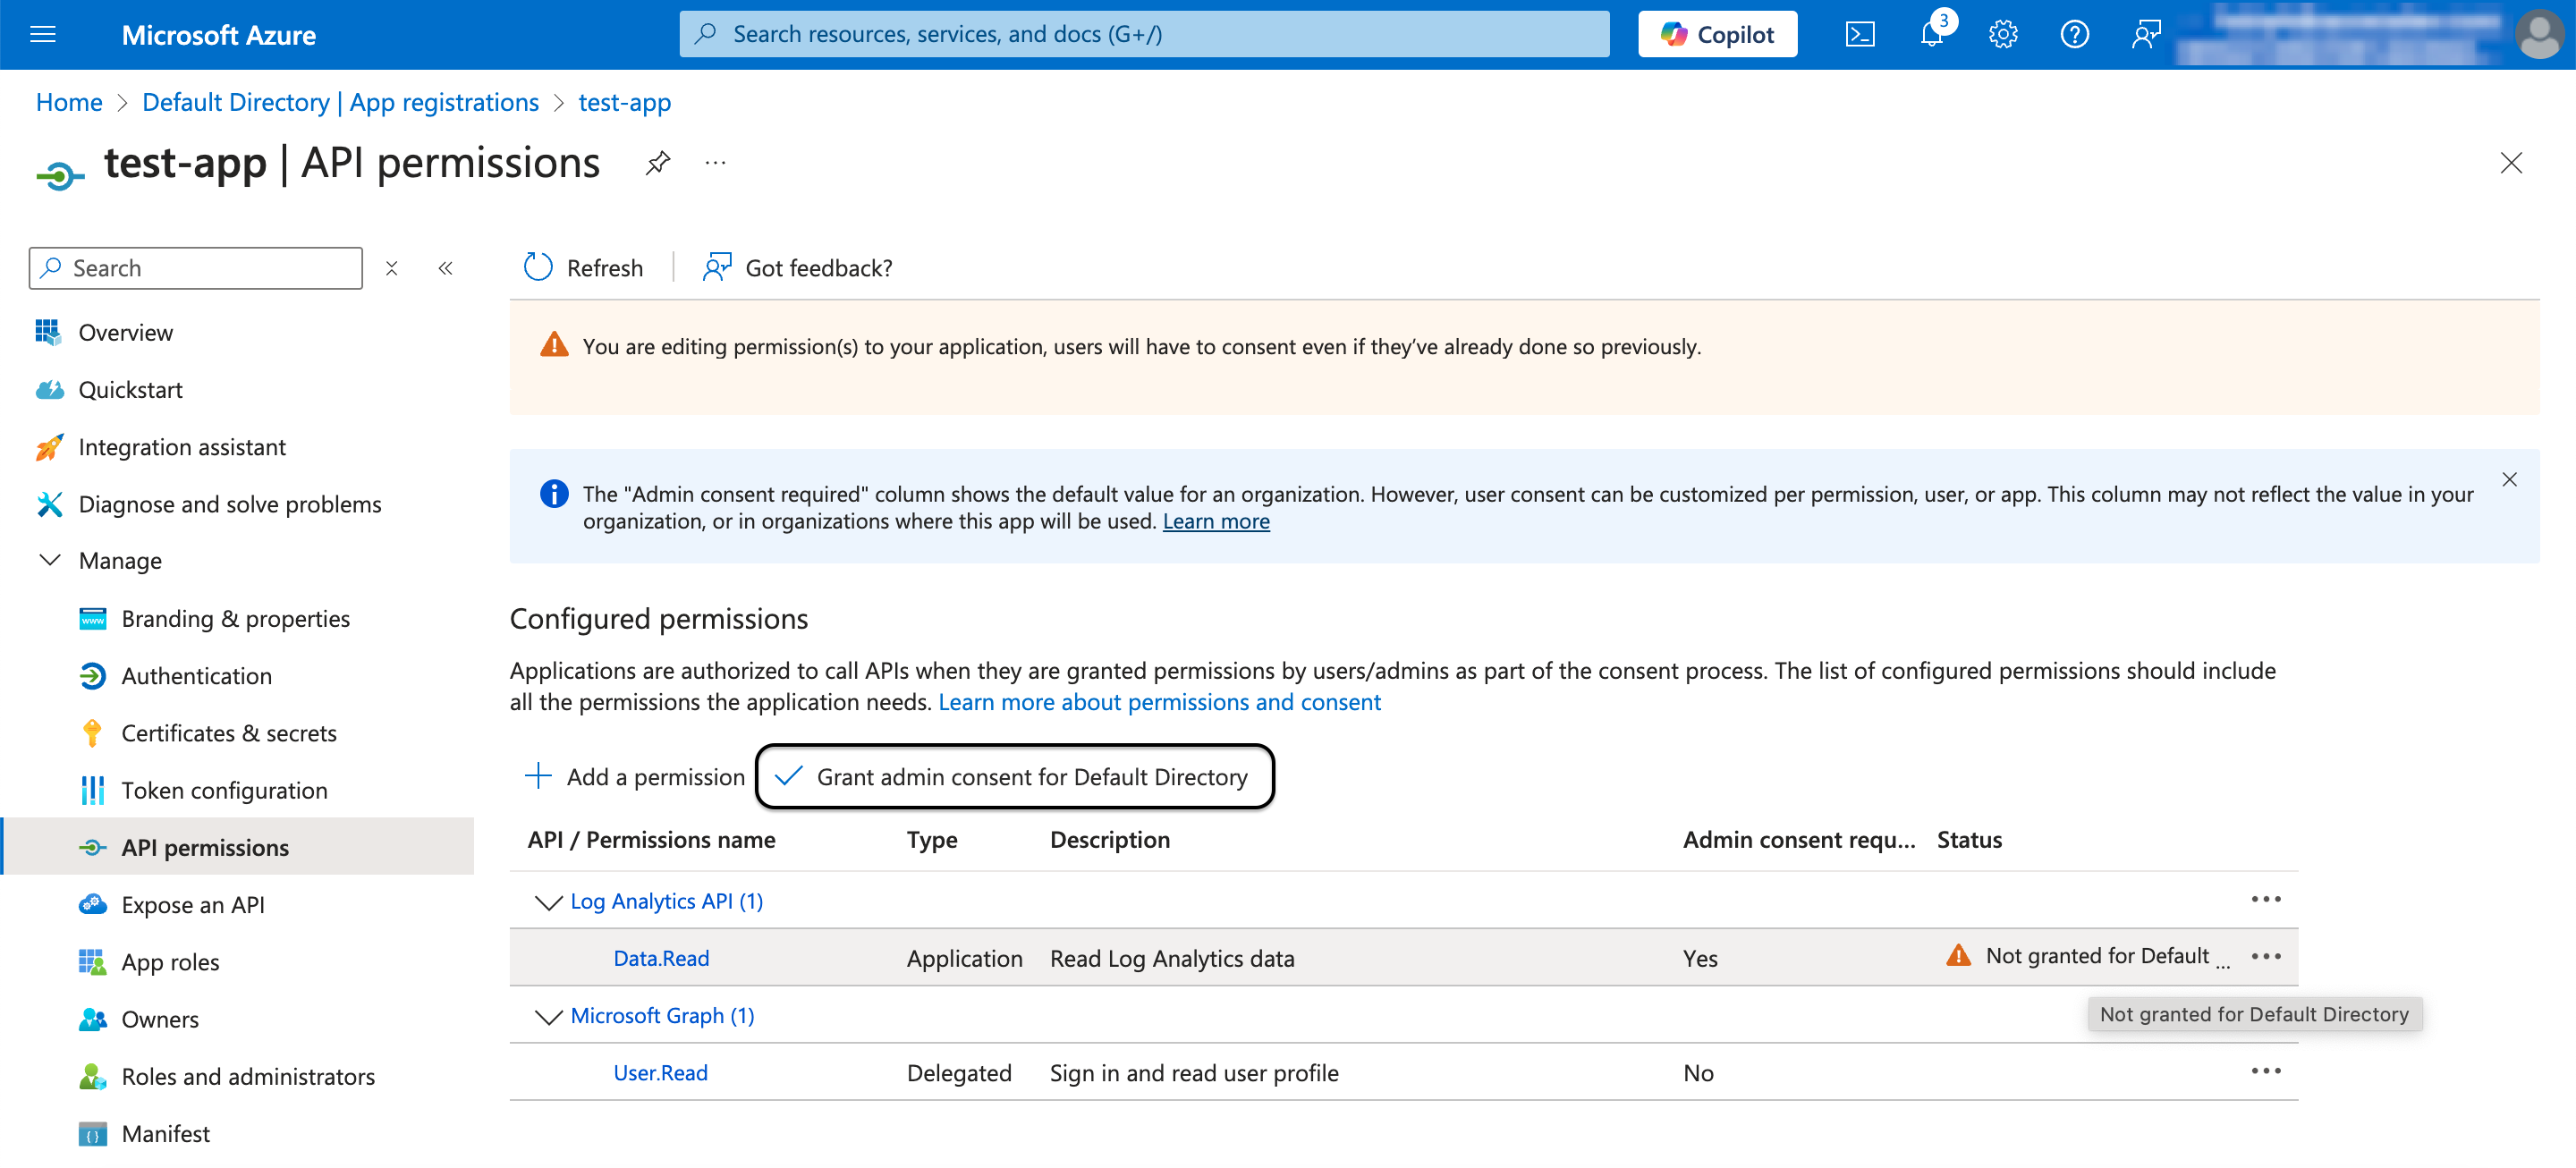
Task: Open the help question mark
Action: tap(2075, 35)
